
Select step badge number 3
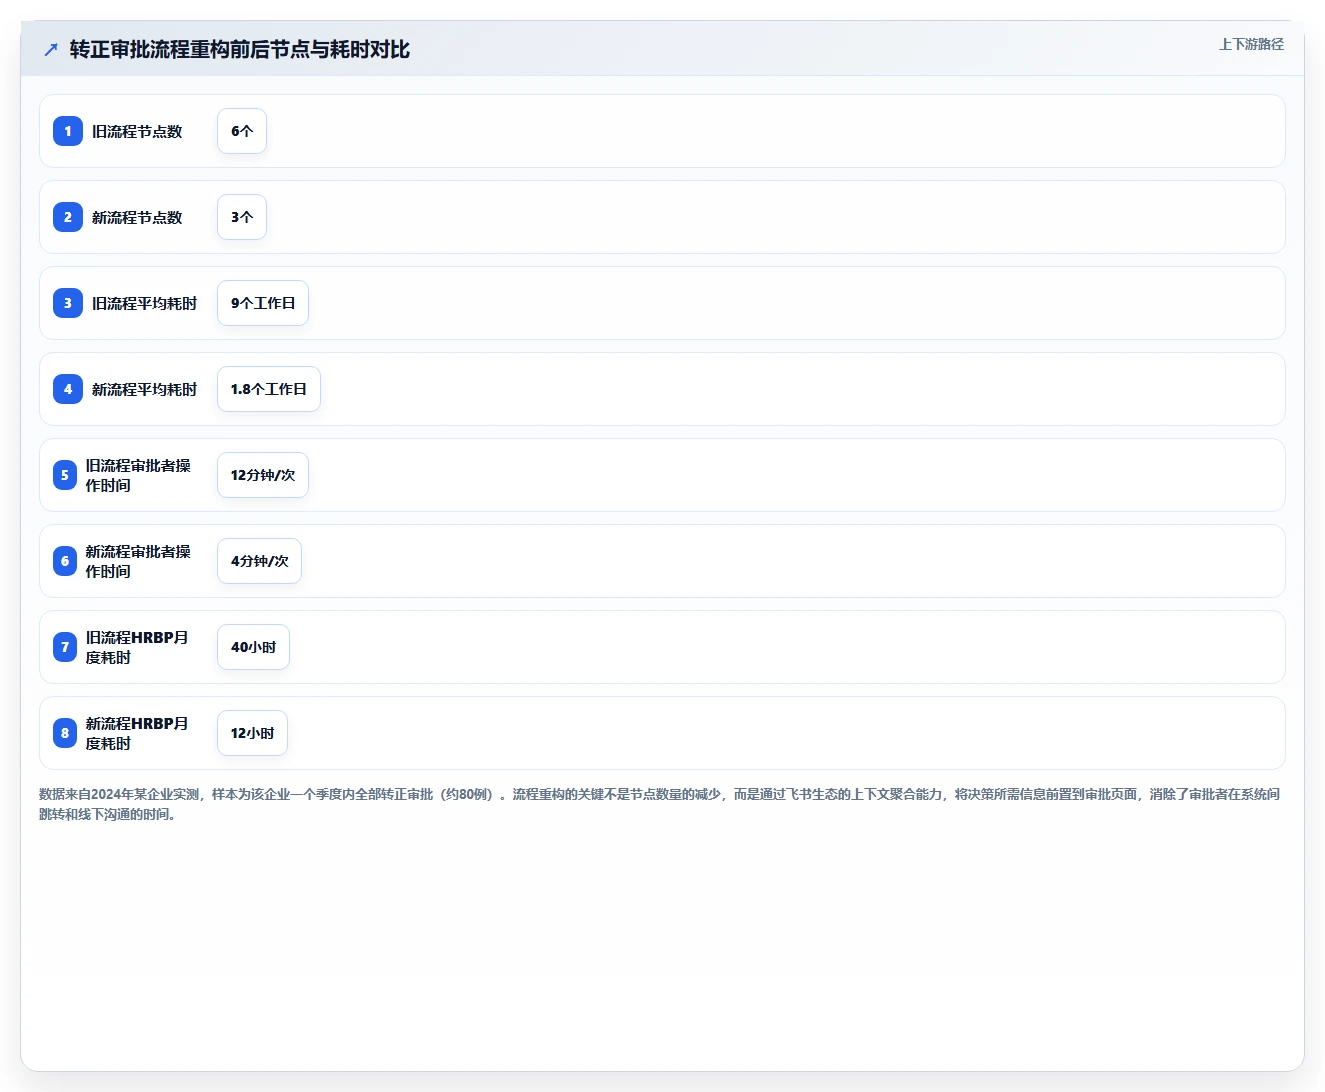tap(68, 303)
